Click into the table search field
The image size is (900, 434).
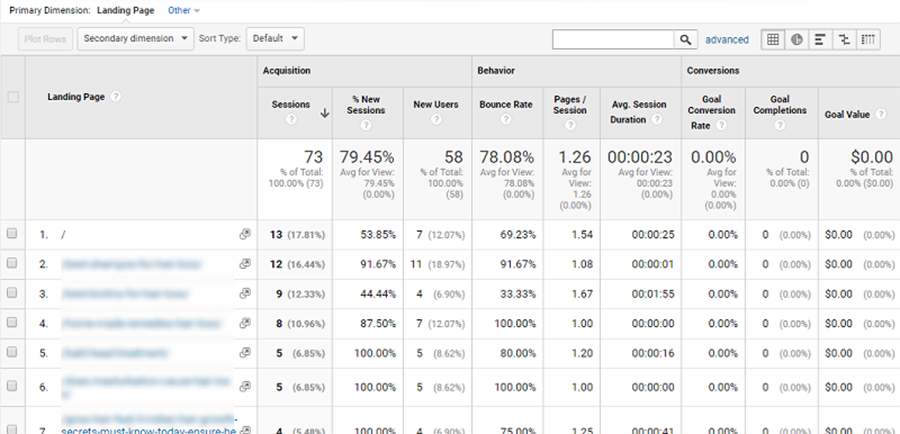613,39
